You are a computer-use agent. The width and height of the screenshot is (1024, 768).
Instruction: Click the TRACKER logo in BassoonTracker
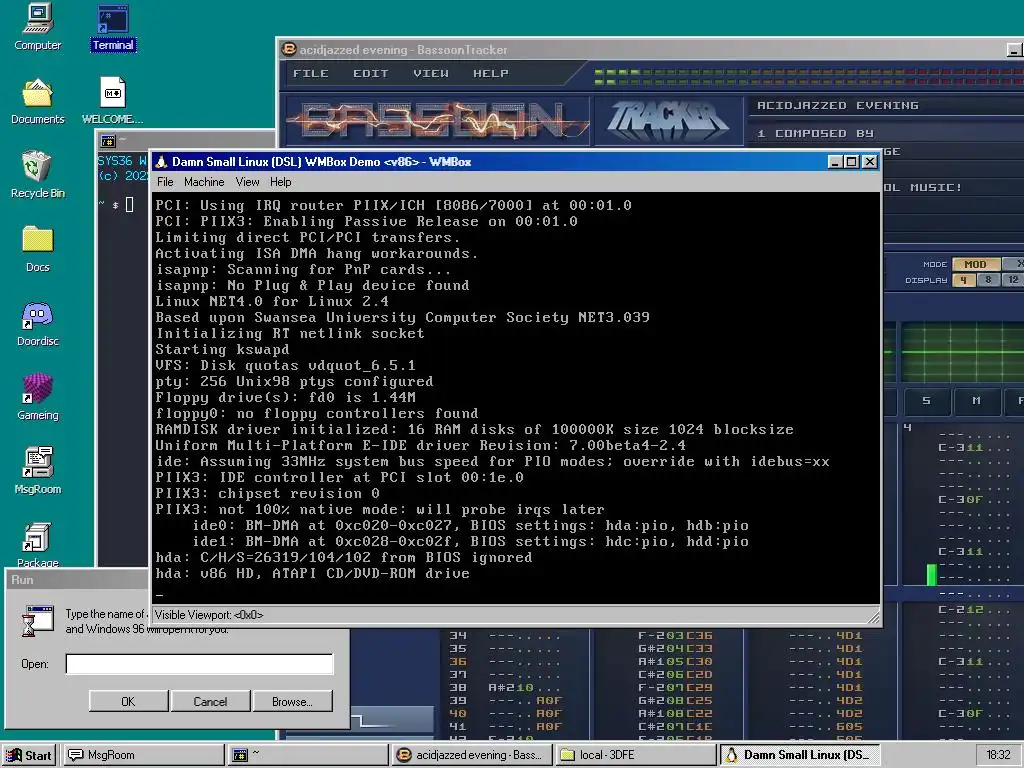[667, 121]
